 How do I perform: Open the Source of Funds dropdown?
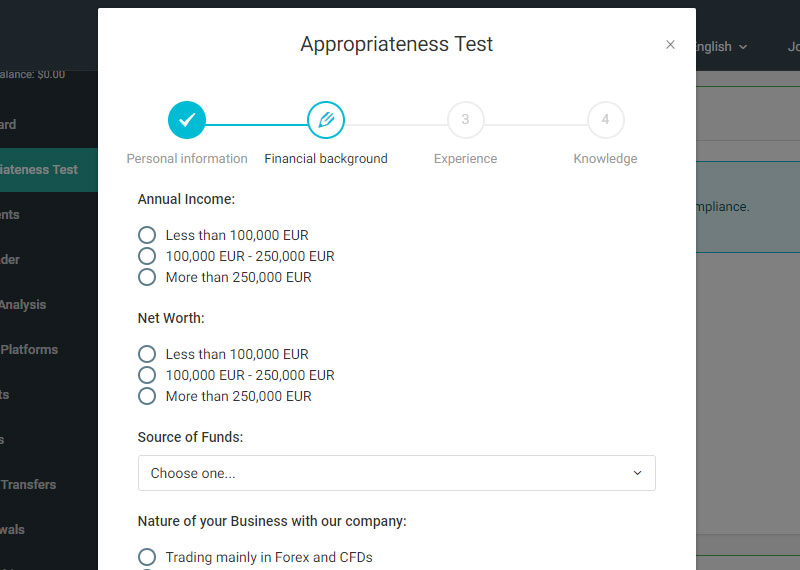pos(396,473)
